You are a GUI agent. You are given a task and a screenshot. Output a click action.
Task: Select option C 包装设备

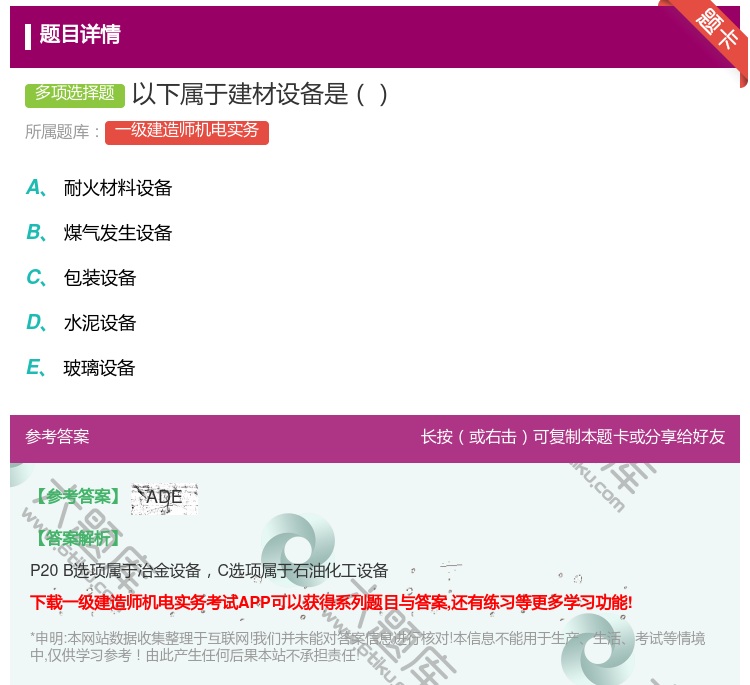[x=81, y=278]
